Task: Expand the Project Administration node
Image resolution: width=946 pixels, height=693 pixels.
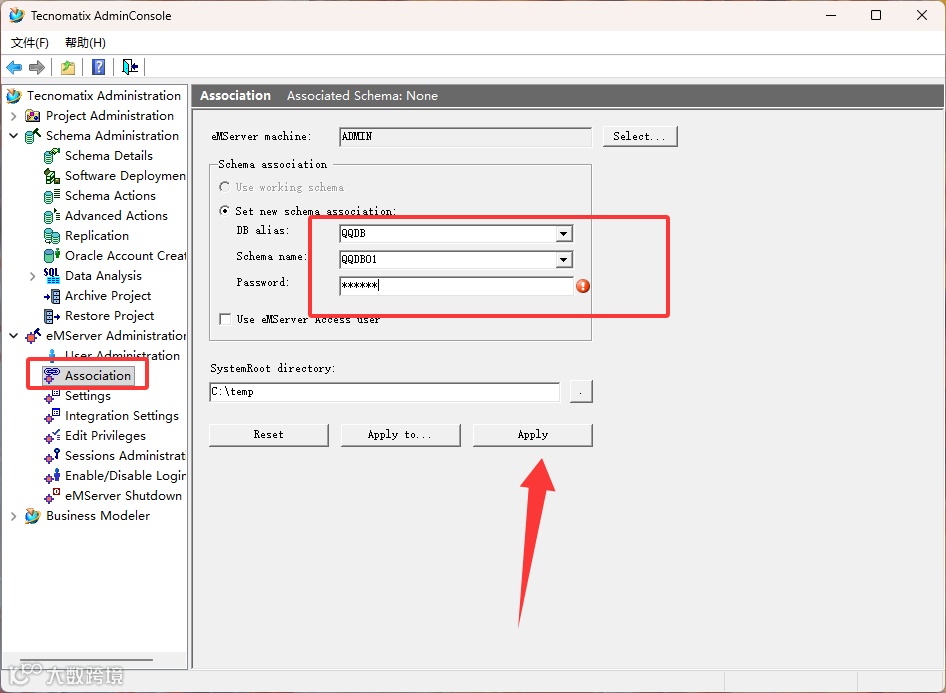Action: pyautogui.click(x=13, y=116)
